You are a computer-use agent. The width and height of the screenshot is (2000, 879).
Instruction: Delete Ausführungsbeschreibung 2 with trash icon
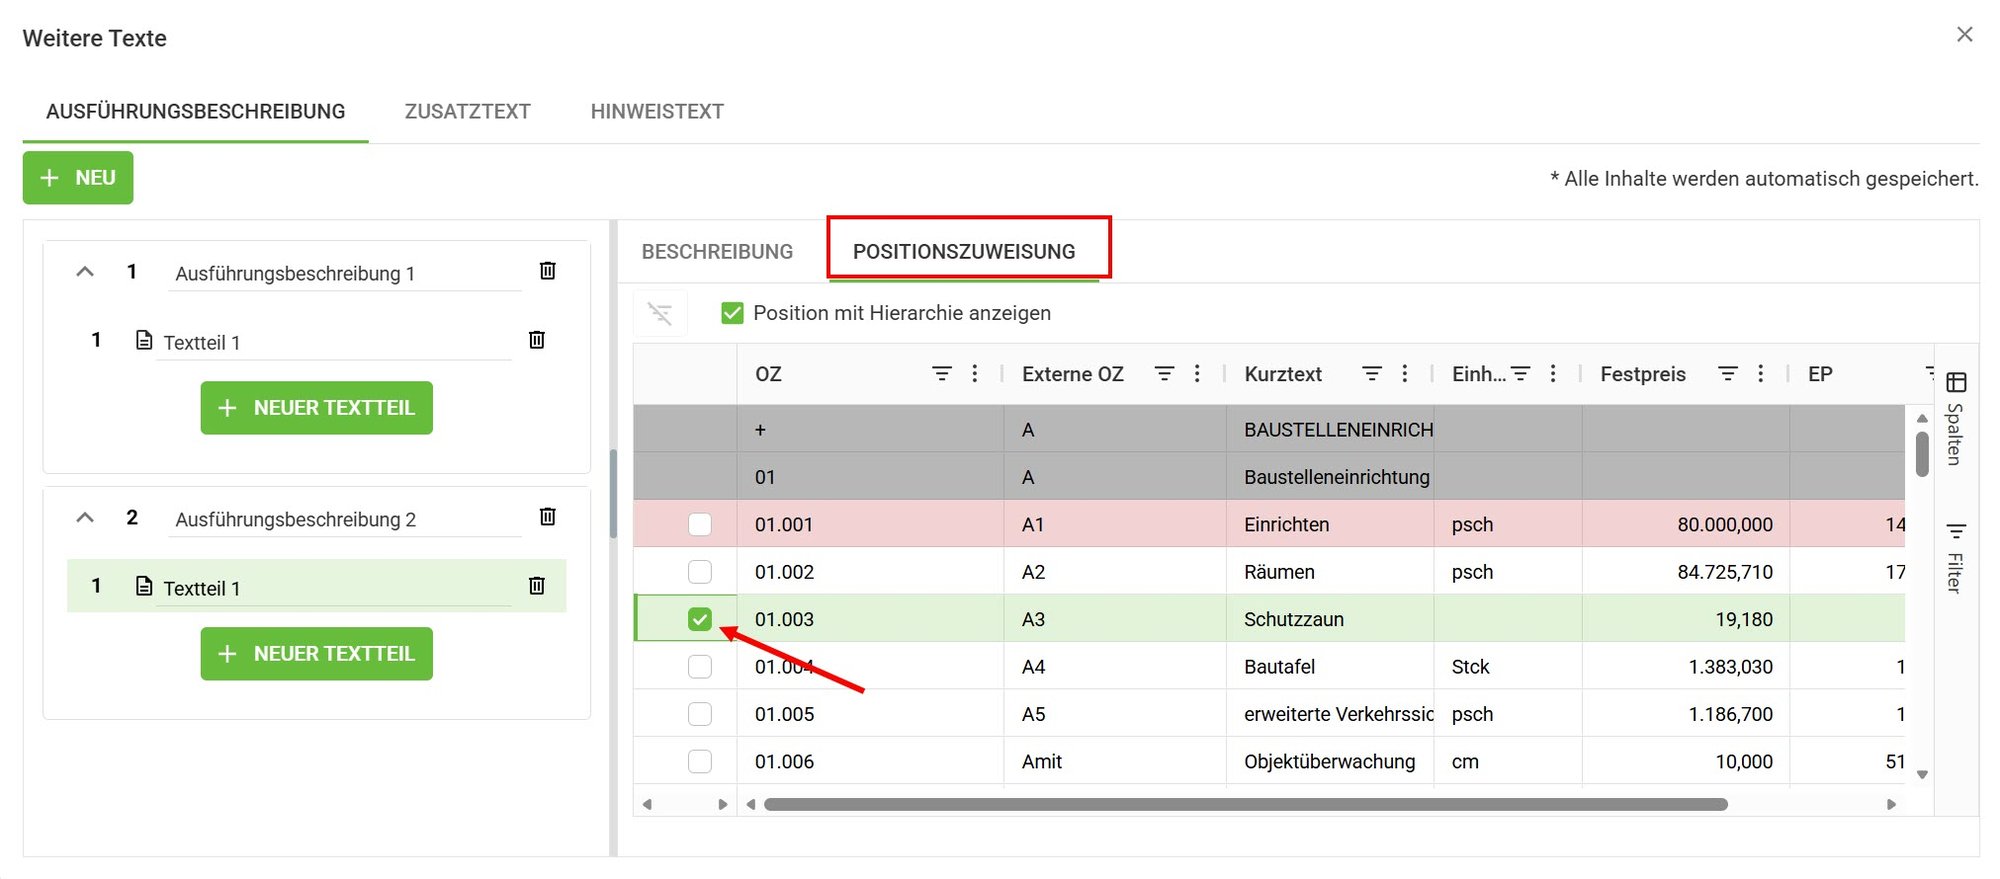[x=547, y=516]
